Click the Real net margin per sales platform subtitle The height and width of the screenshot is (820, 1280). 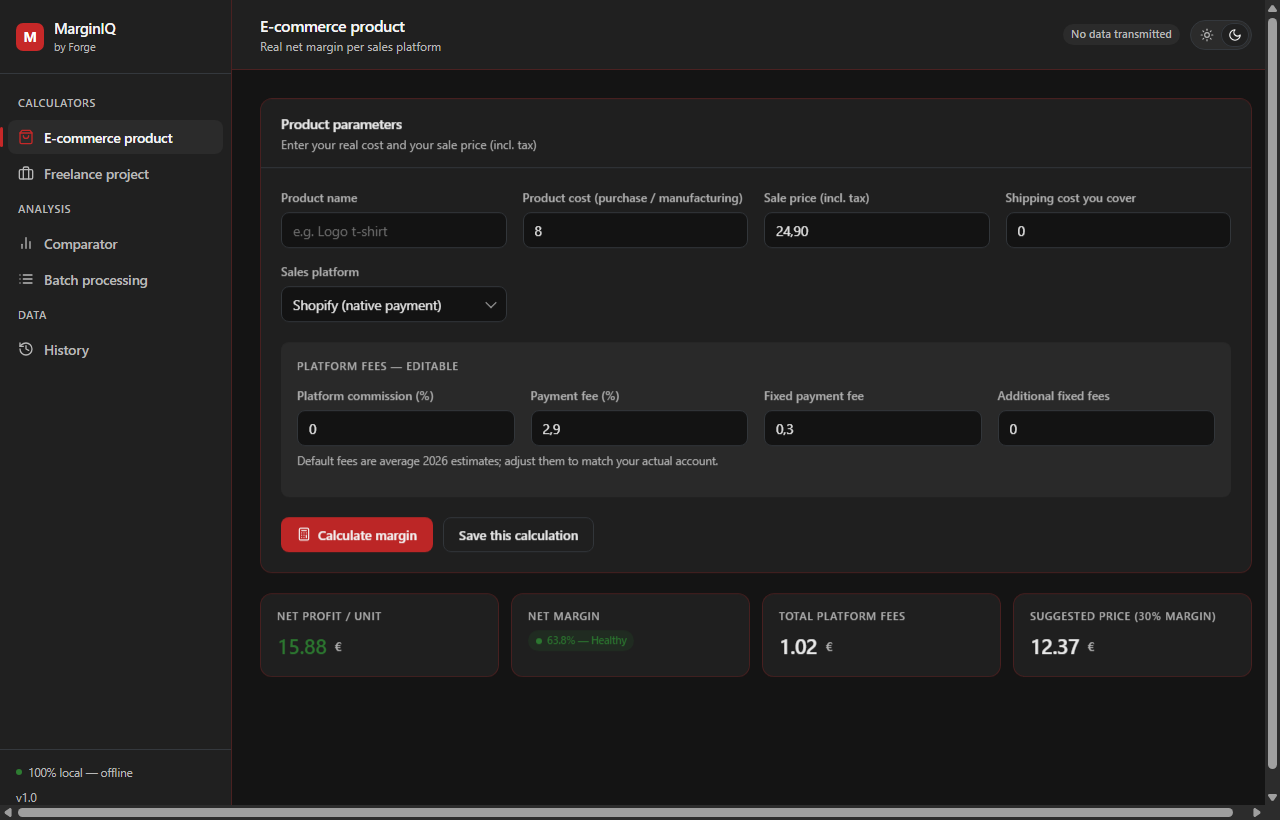click(350, 47)
